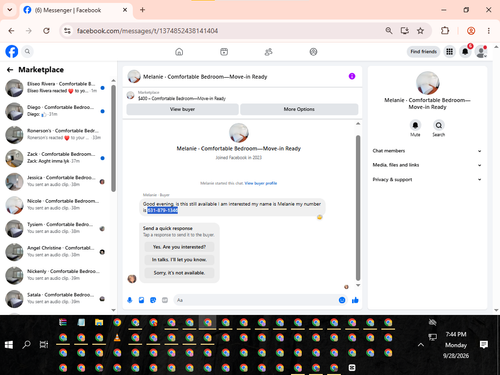Expand Privacy & support section
The width and height of the screenshot is (500, 375).
click(427, 179)
